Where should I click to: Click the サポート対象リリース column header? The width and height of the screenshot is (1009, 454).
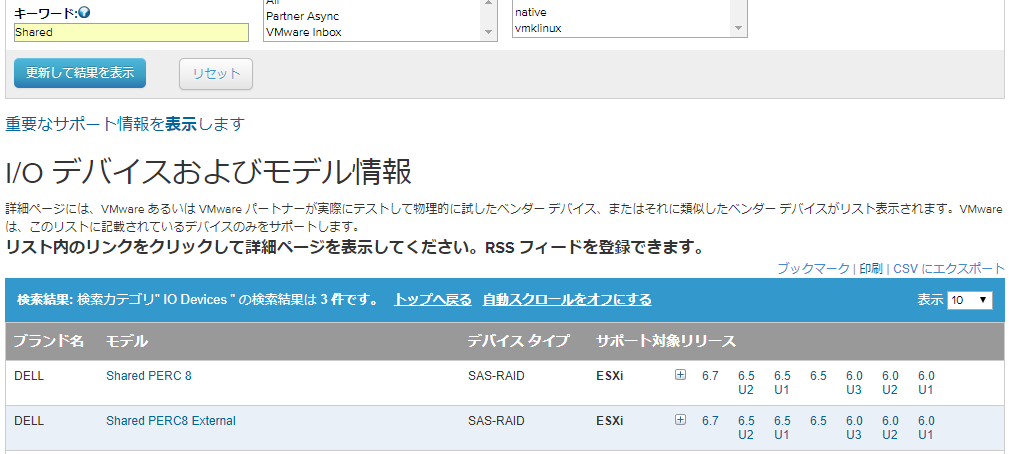(x=666, y=341)
